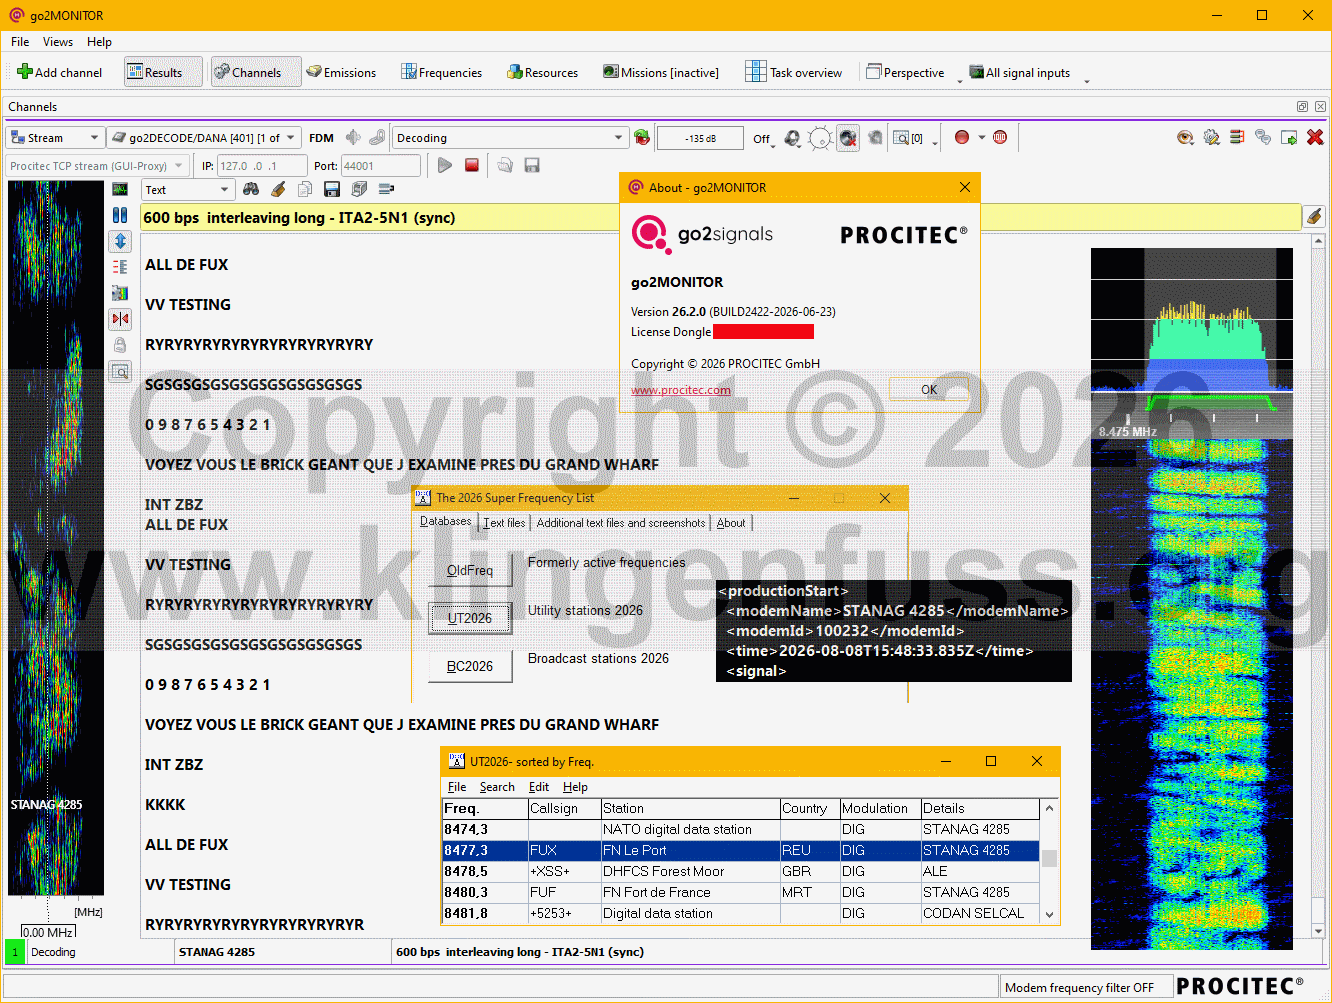Switch to Additional text files and screenshots tab
The width and height of the screenshot is (1332, 1003).
[621, 523]
